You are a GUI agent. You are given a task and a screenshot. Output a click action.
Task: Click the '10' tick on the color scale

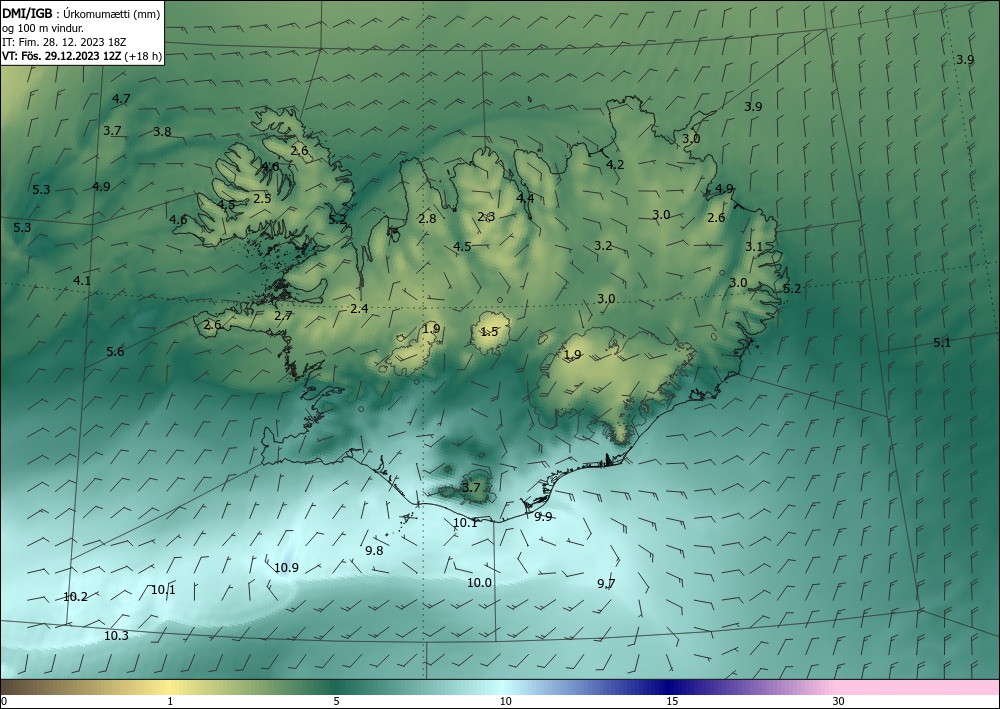pos(505,701)
